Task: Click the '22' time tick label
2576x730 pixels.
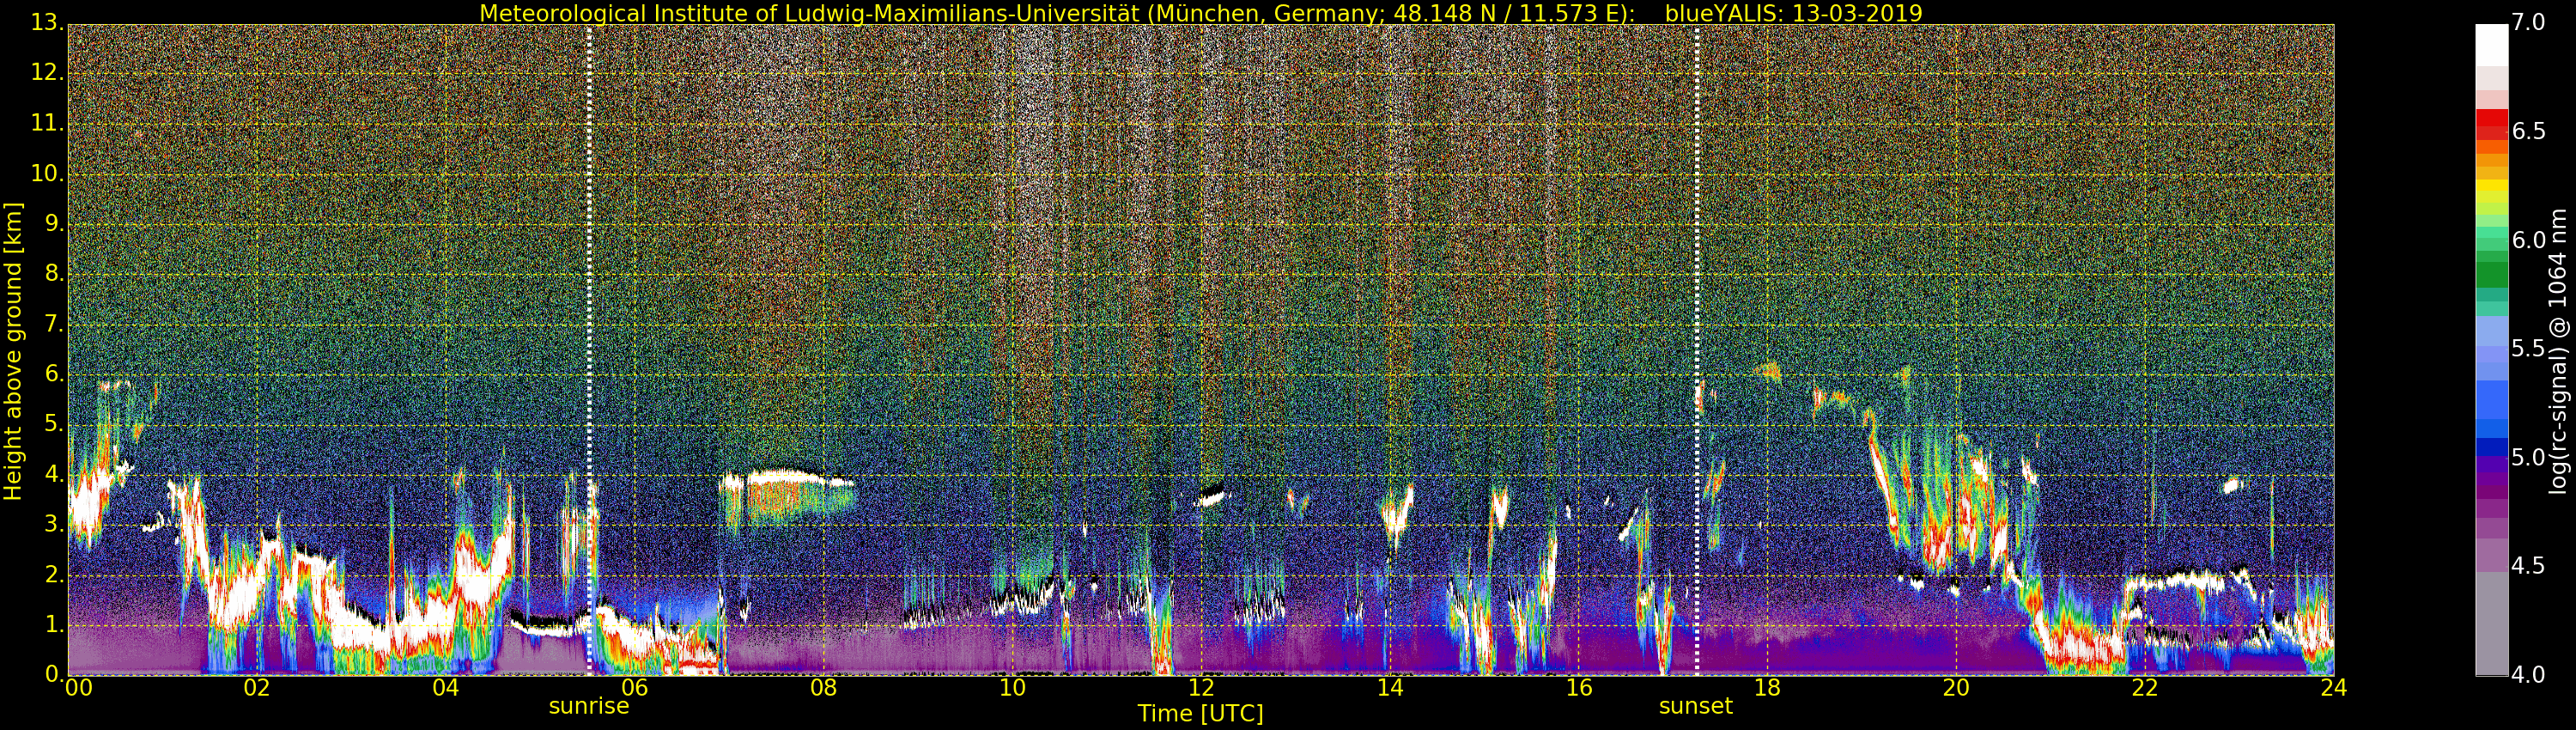Action: [x=2145, y=688]
